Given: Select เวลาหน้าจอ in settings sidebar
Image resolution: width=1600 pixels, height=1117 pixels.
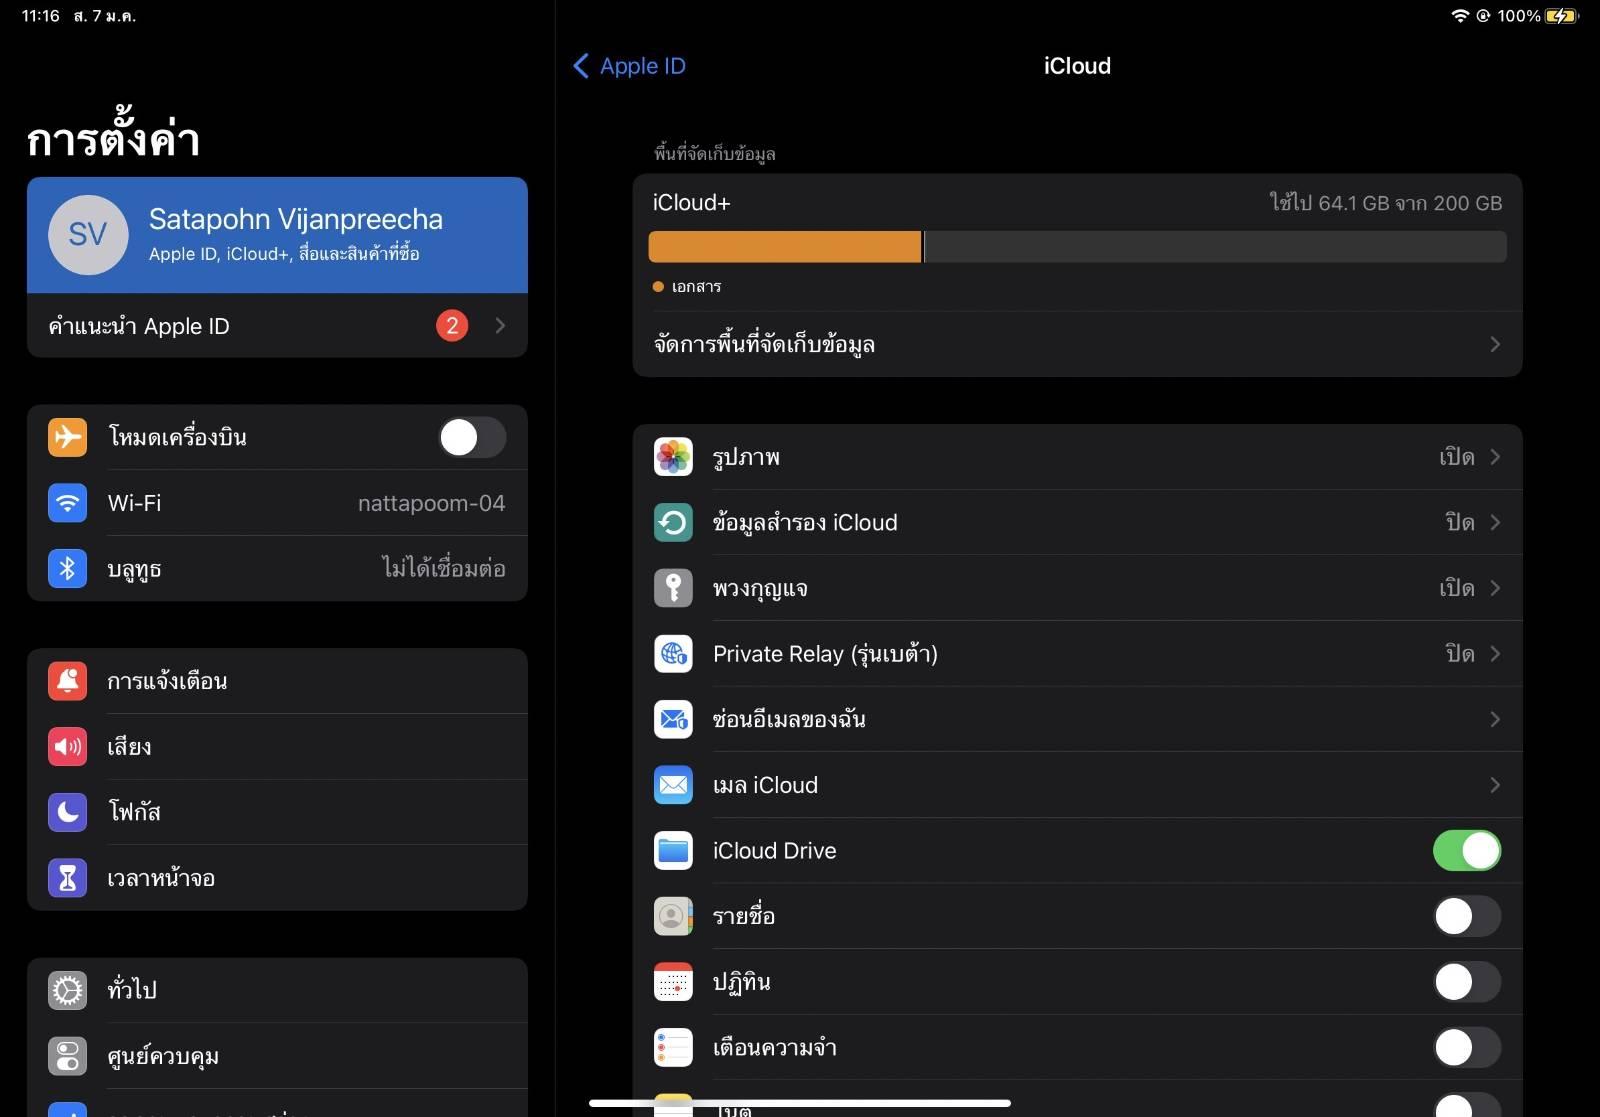Looking at the screenshot, I should tap(277, 878).
